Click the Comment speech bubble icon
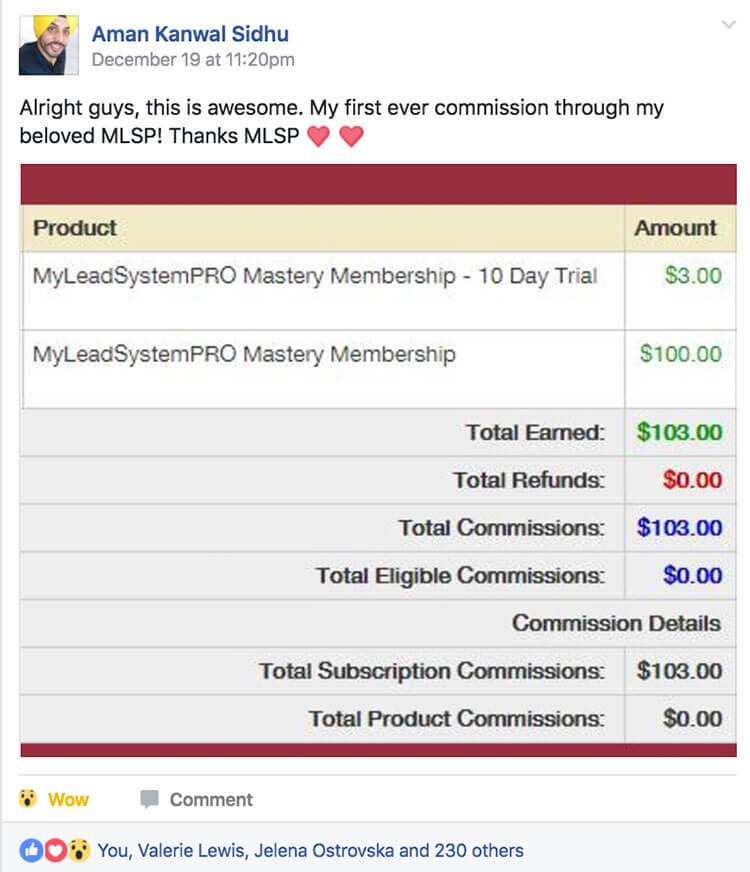 (x=150, y=799)
